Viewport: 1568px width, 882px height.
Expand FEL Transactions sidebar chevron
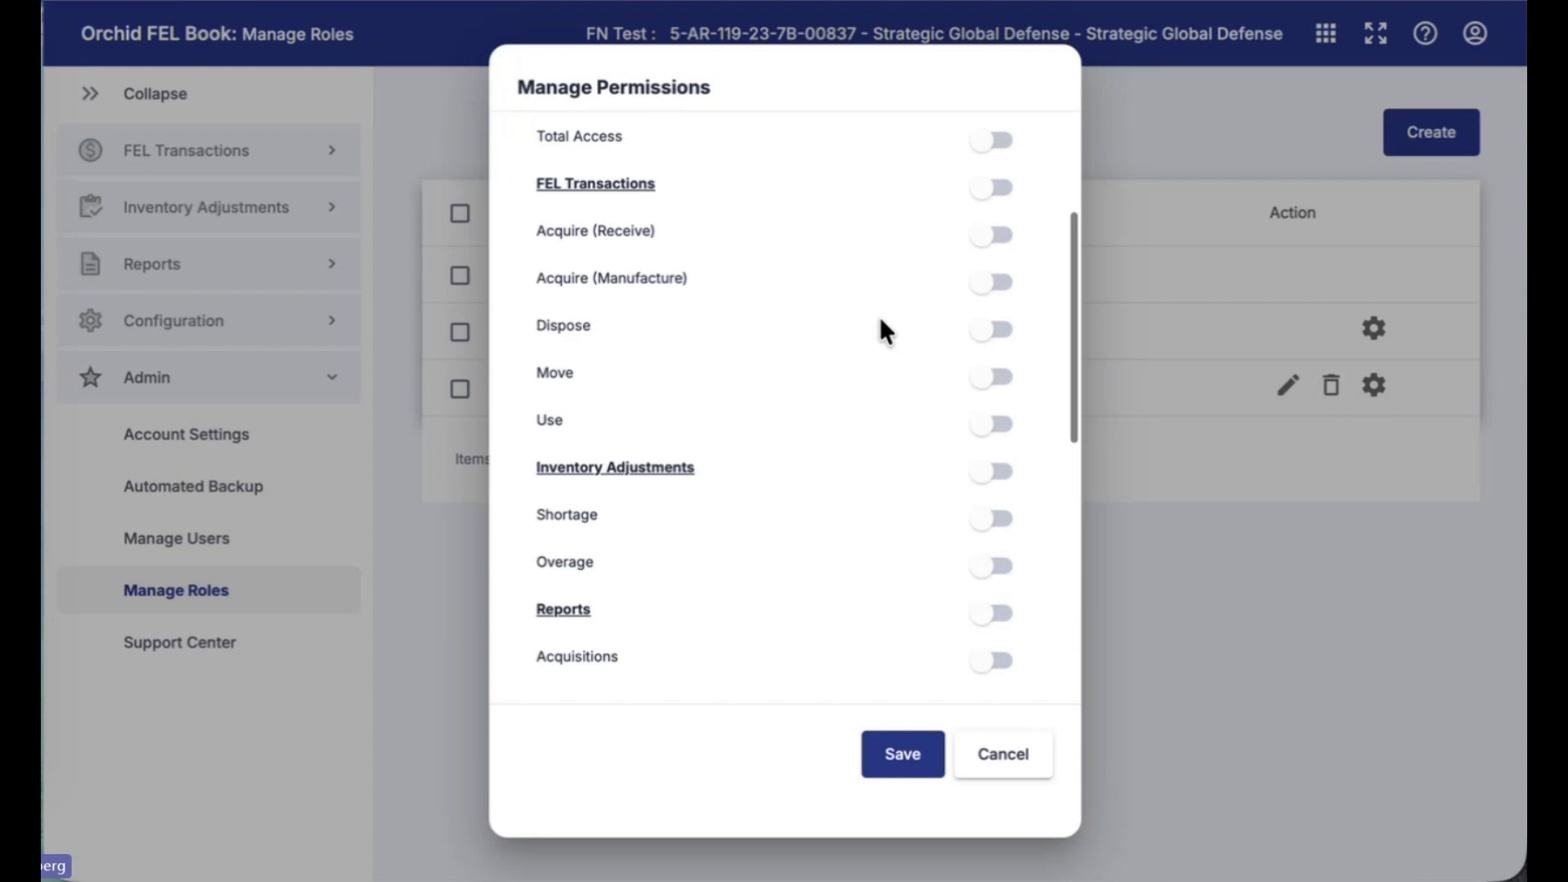point(332,150)
